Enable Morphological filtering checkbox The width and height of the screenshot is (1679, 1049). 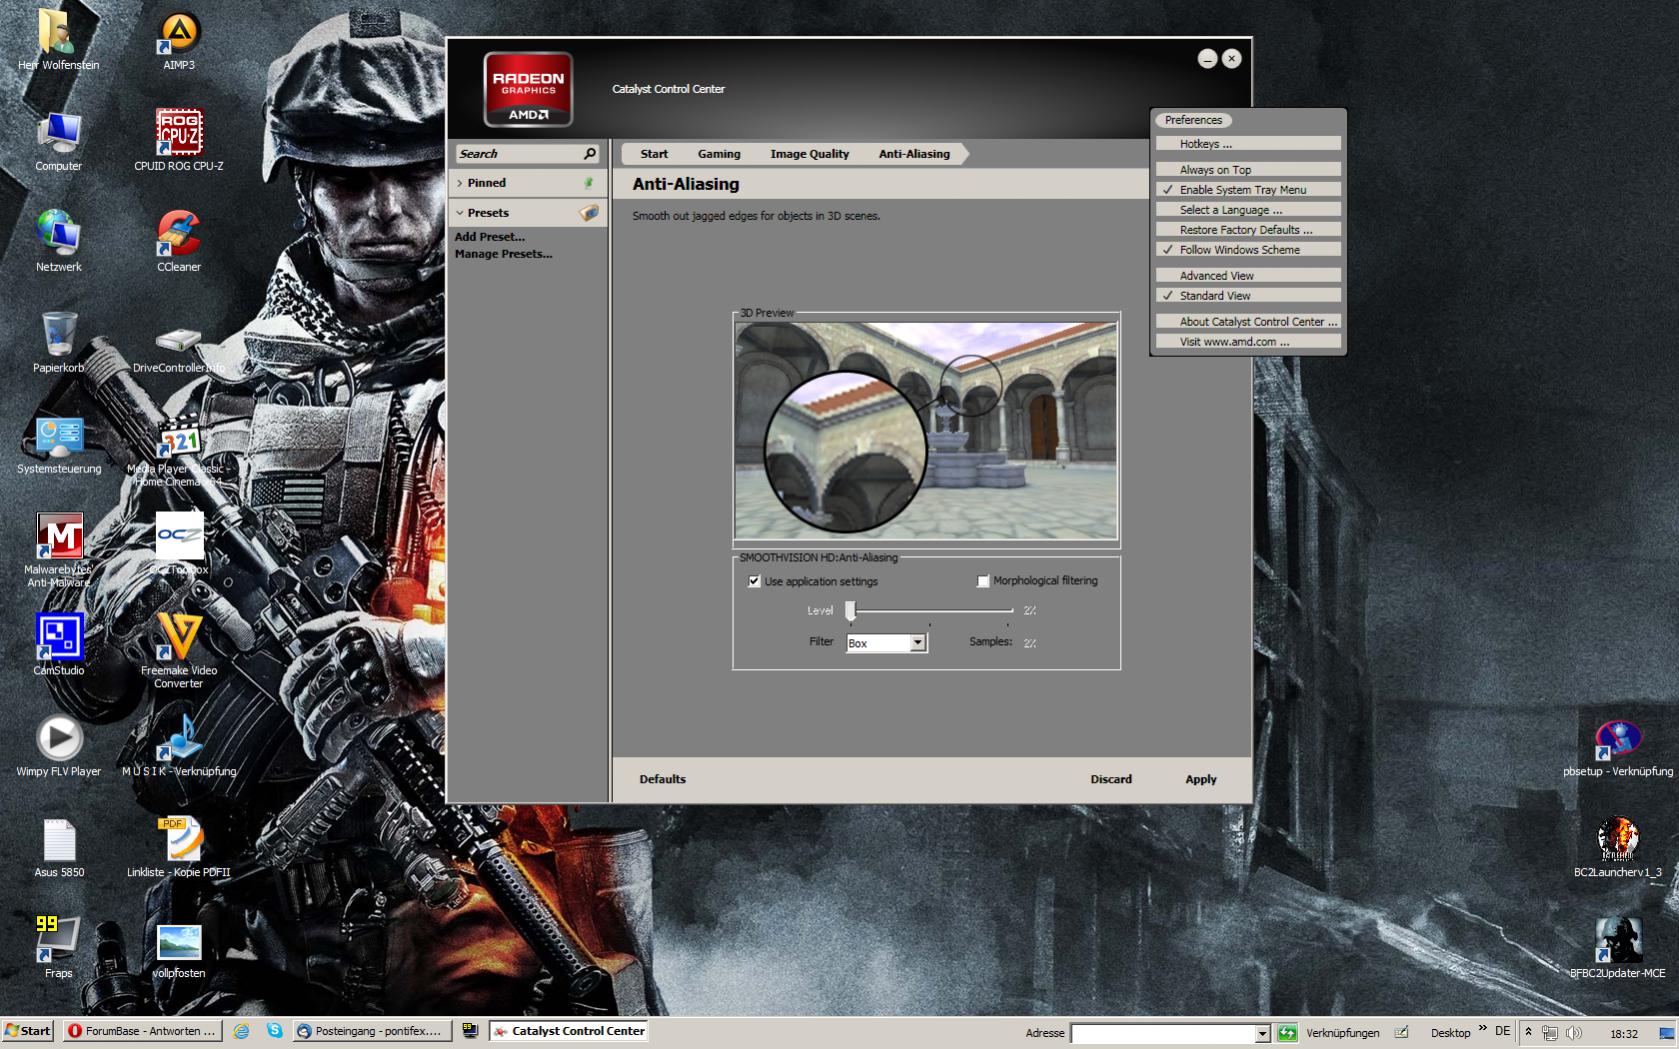983,581
